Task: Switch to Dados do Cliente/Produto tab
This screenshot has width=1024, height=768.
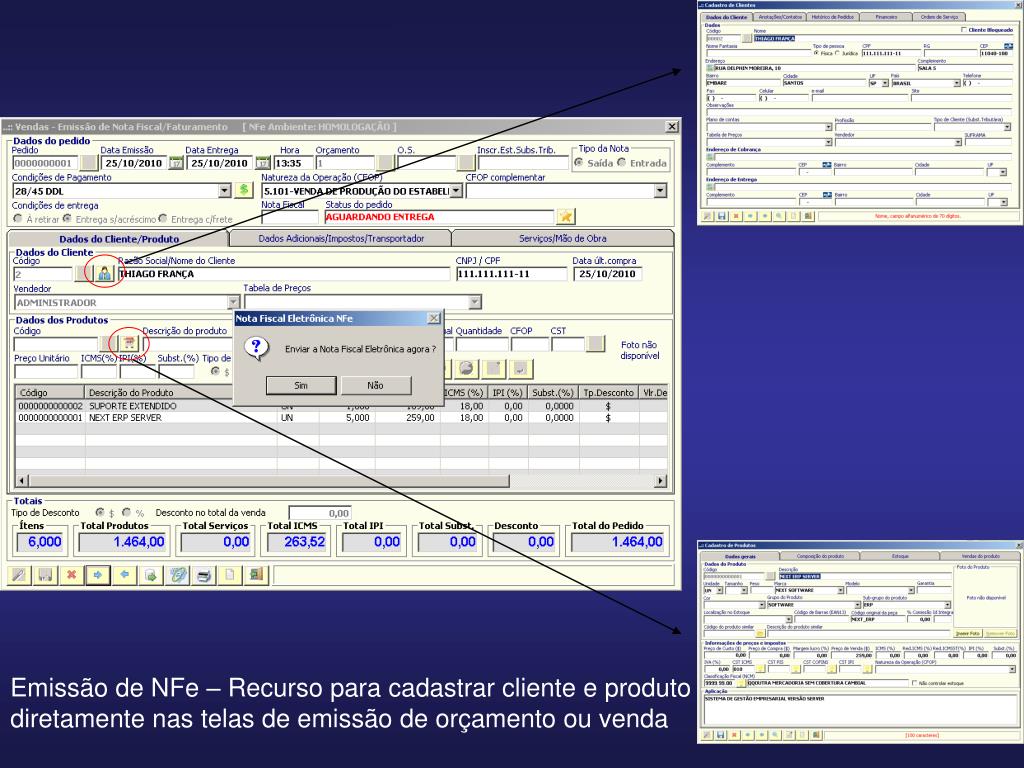Action: coord(119,239)
